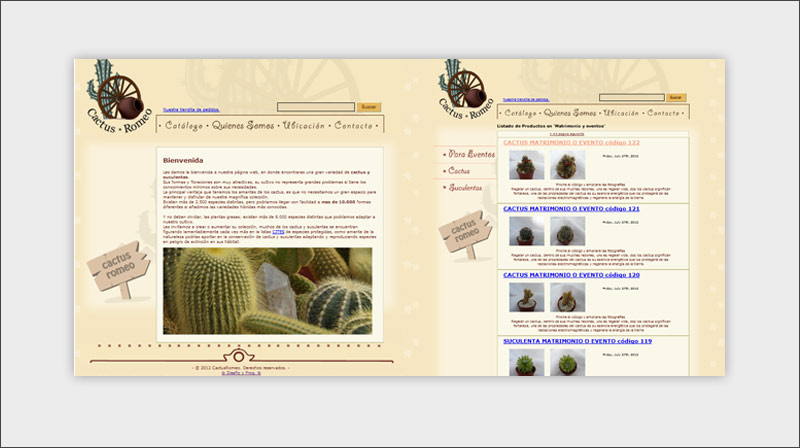The image size is (800, 448).
Task: Open 'Nuestra tarjeta de pedidos' link on right page
Action: (x=526, y=99)
